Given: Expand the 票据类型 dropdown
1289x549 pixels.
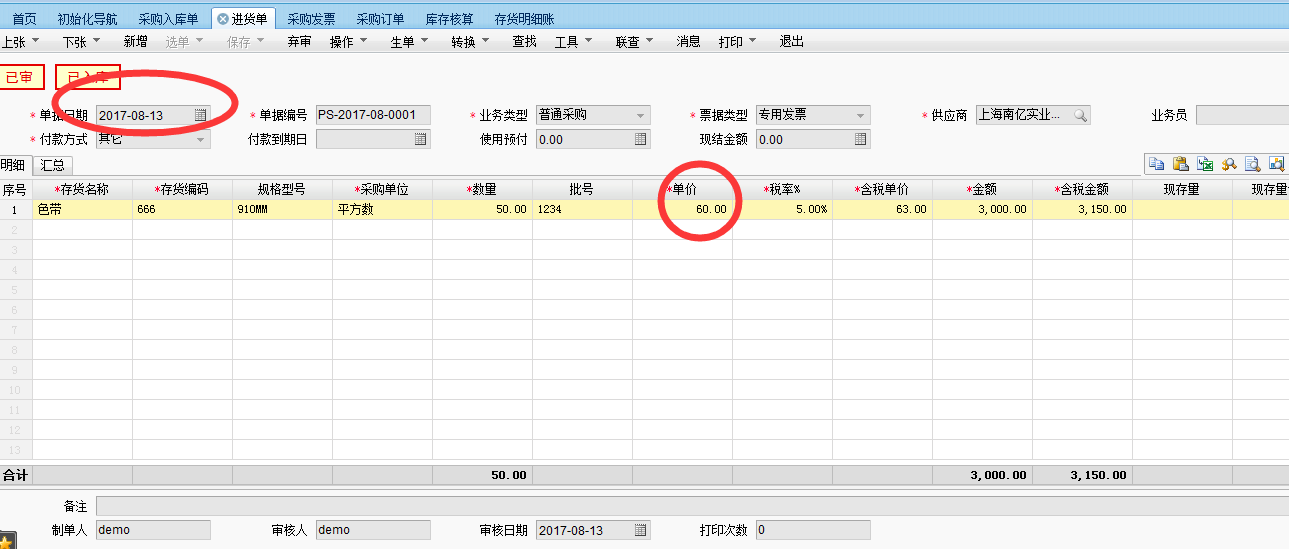Looking at the screenshot, I should (x=860, y=116).
